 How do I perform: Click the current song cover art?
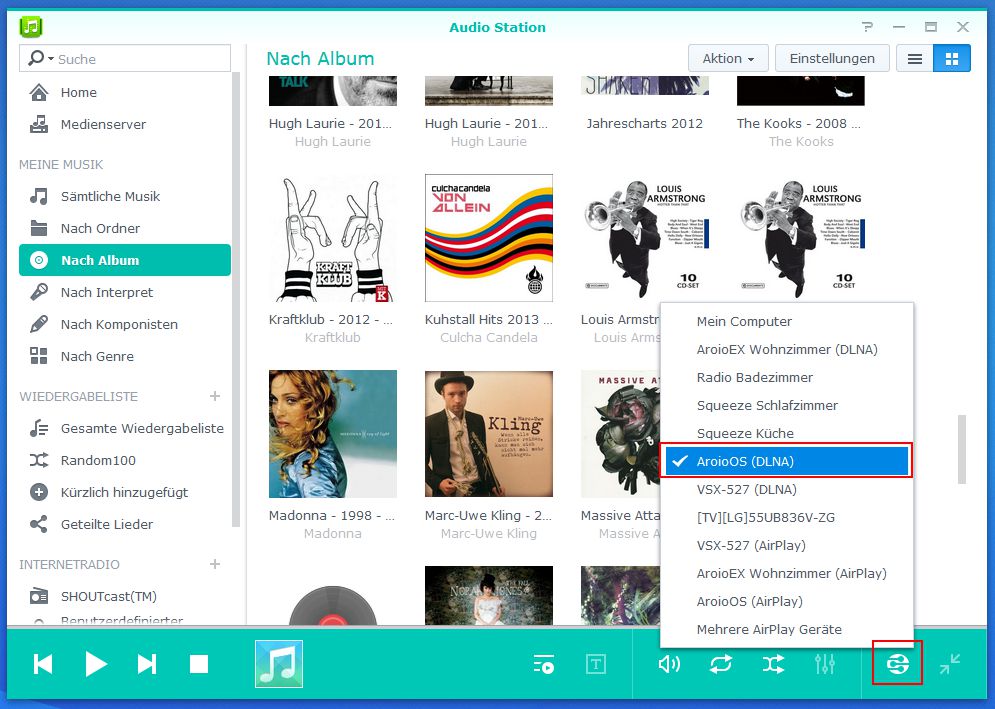click(x=279, y=664)
